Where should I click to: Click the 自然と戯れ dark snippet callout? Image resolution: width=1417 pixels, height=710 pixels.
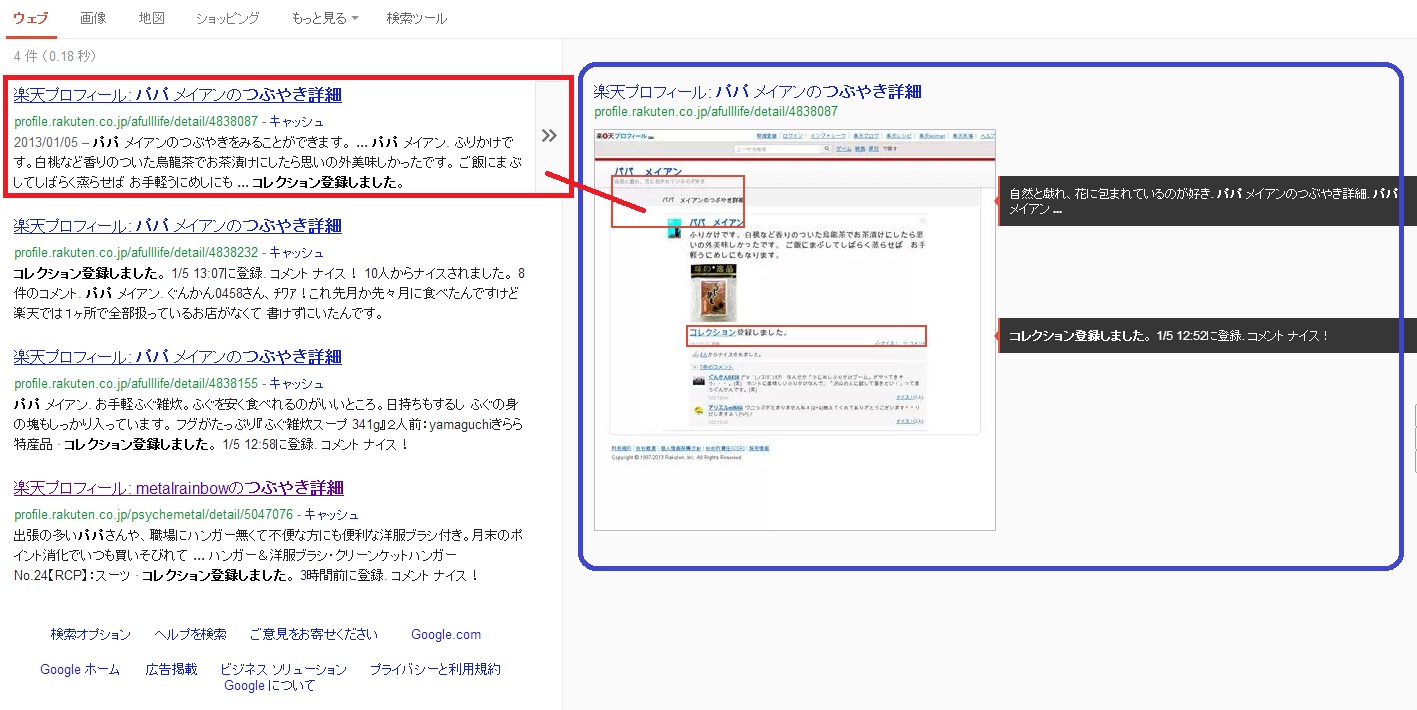tap(1206, 201)
